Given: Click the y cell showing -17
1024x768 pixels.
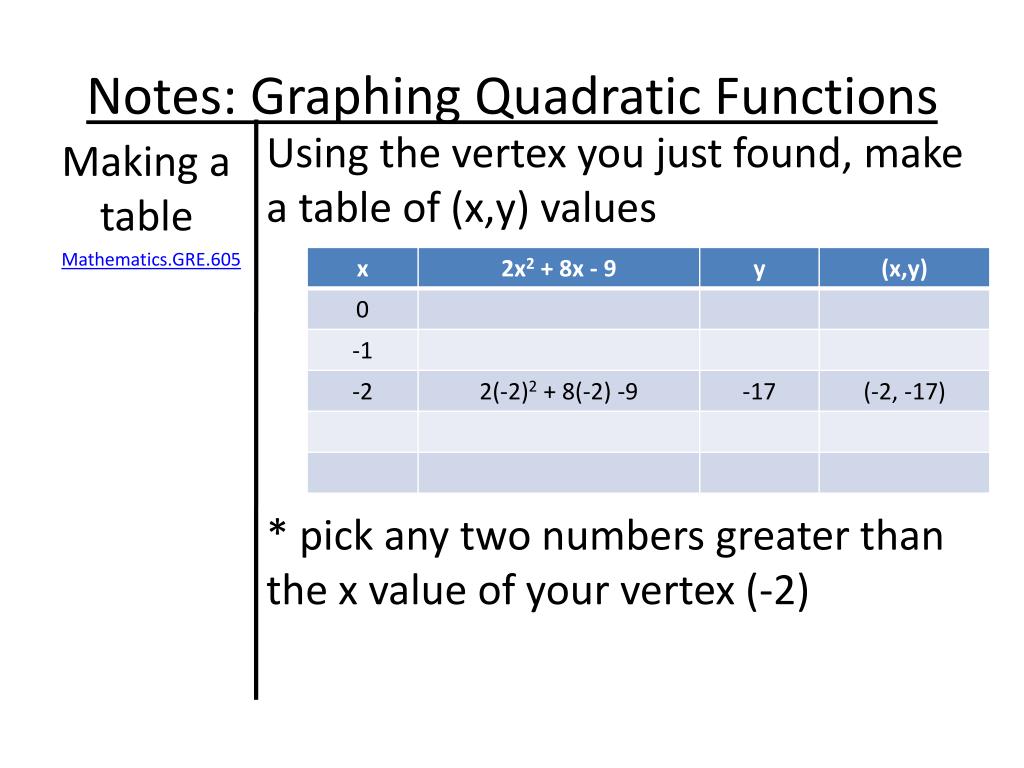Looking at the screenshot, I should point(759,392).
